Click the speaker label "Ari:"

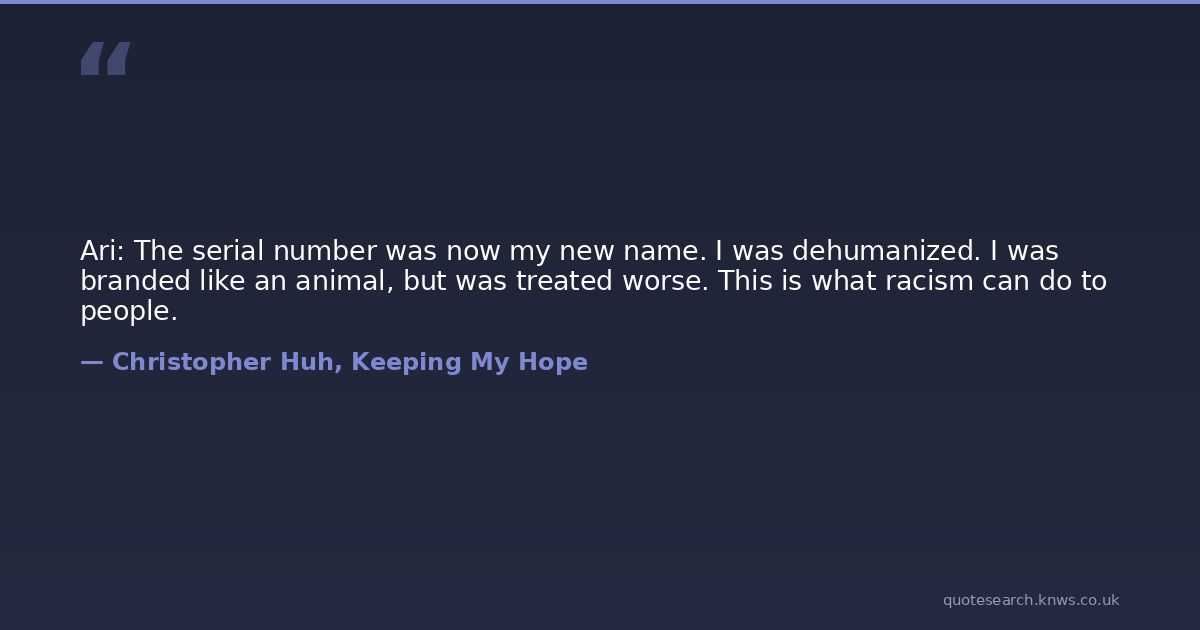click(x=103, y=251)
